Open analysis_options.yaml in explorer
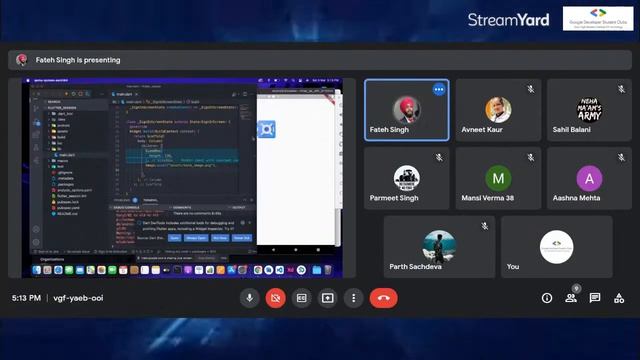640x360 pixels. point(74,190)
